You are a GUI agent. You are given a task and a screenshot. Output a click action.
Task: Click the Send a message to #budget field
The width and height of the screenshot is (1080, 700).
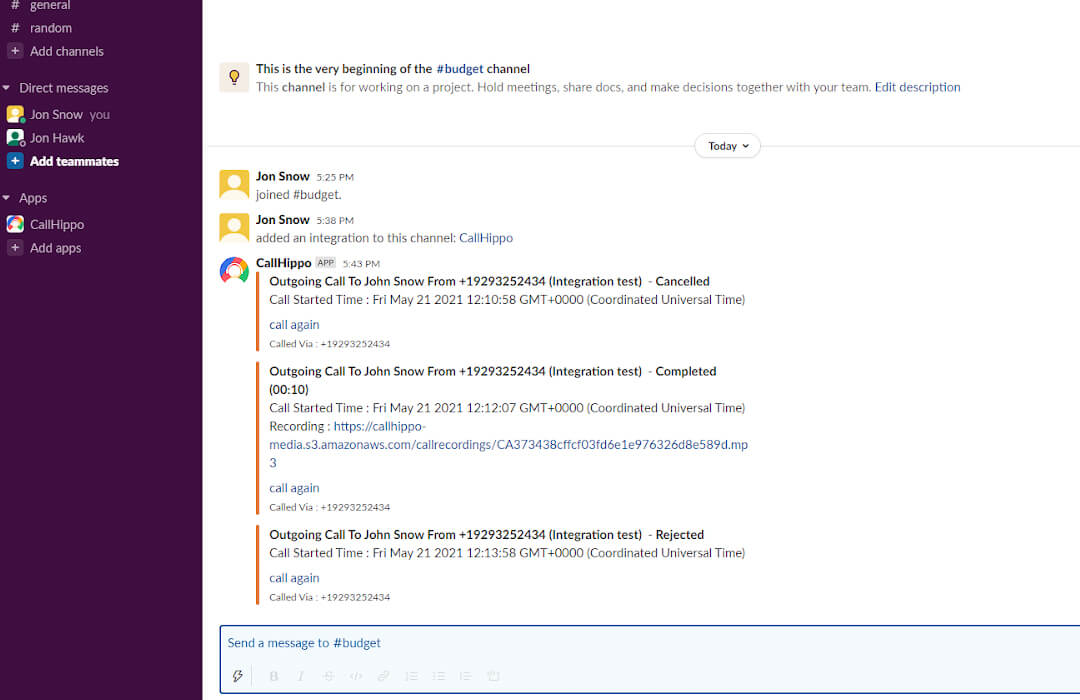[x=650, y=643]
